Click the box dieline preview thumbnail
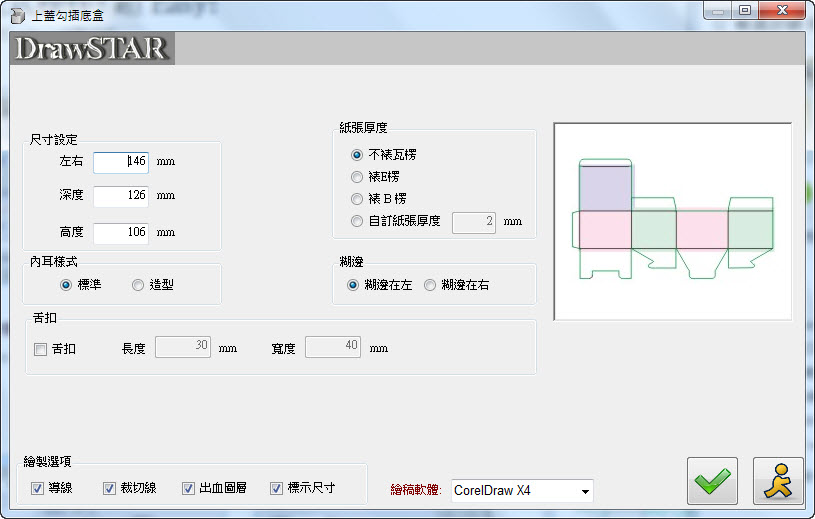Image resolution: width=815 pixels, height=519 pixels. 673,221
